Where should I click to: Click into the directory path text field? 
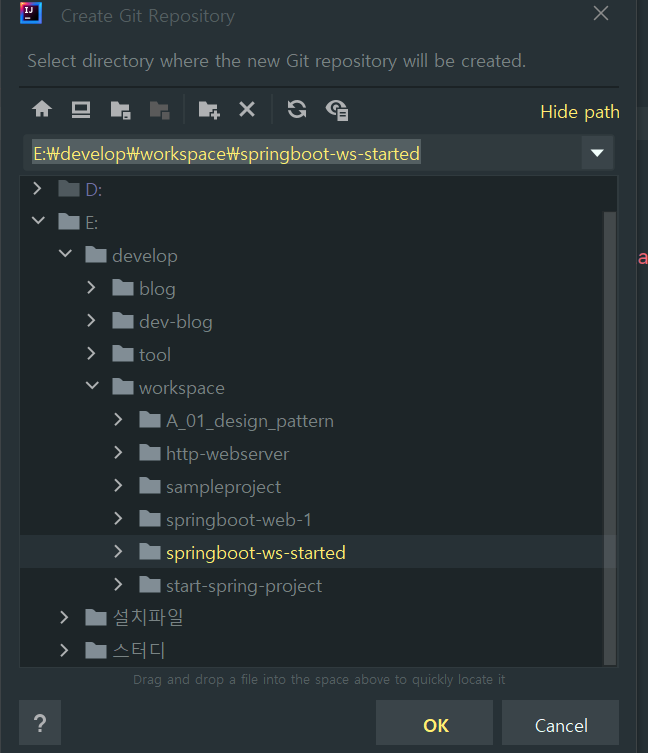[x=300, y=153]
